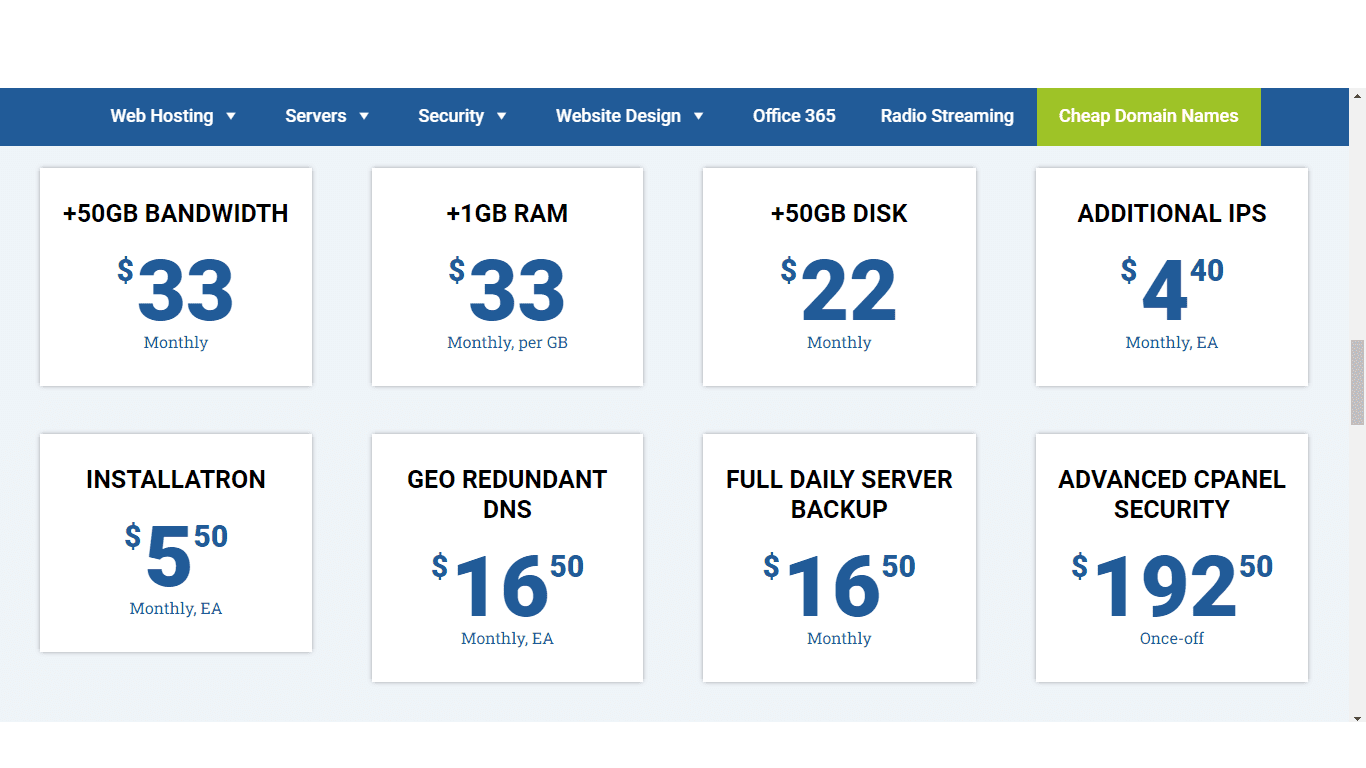Image resolution: width=1366 pixels, height=768 pixels.
Task: Select the Full Daily Server Backup card
Action: tap(839, 558)
